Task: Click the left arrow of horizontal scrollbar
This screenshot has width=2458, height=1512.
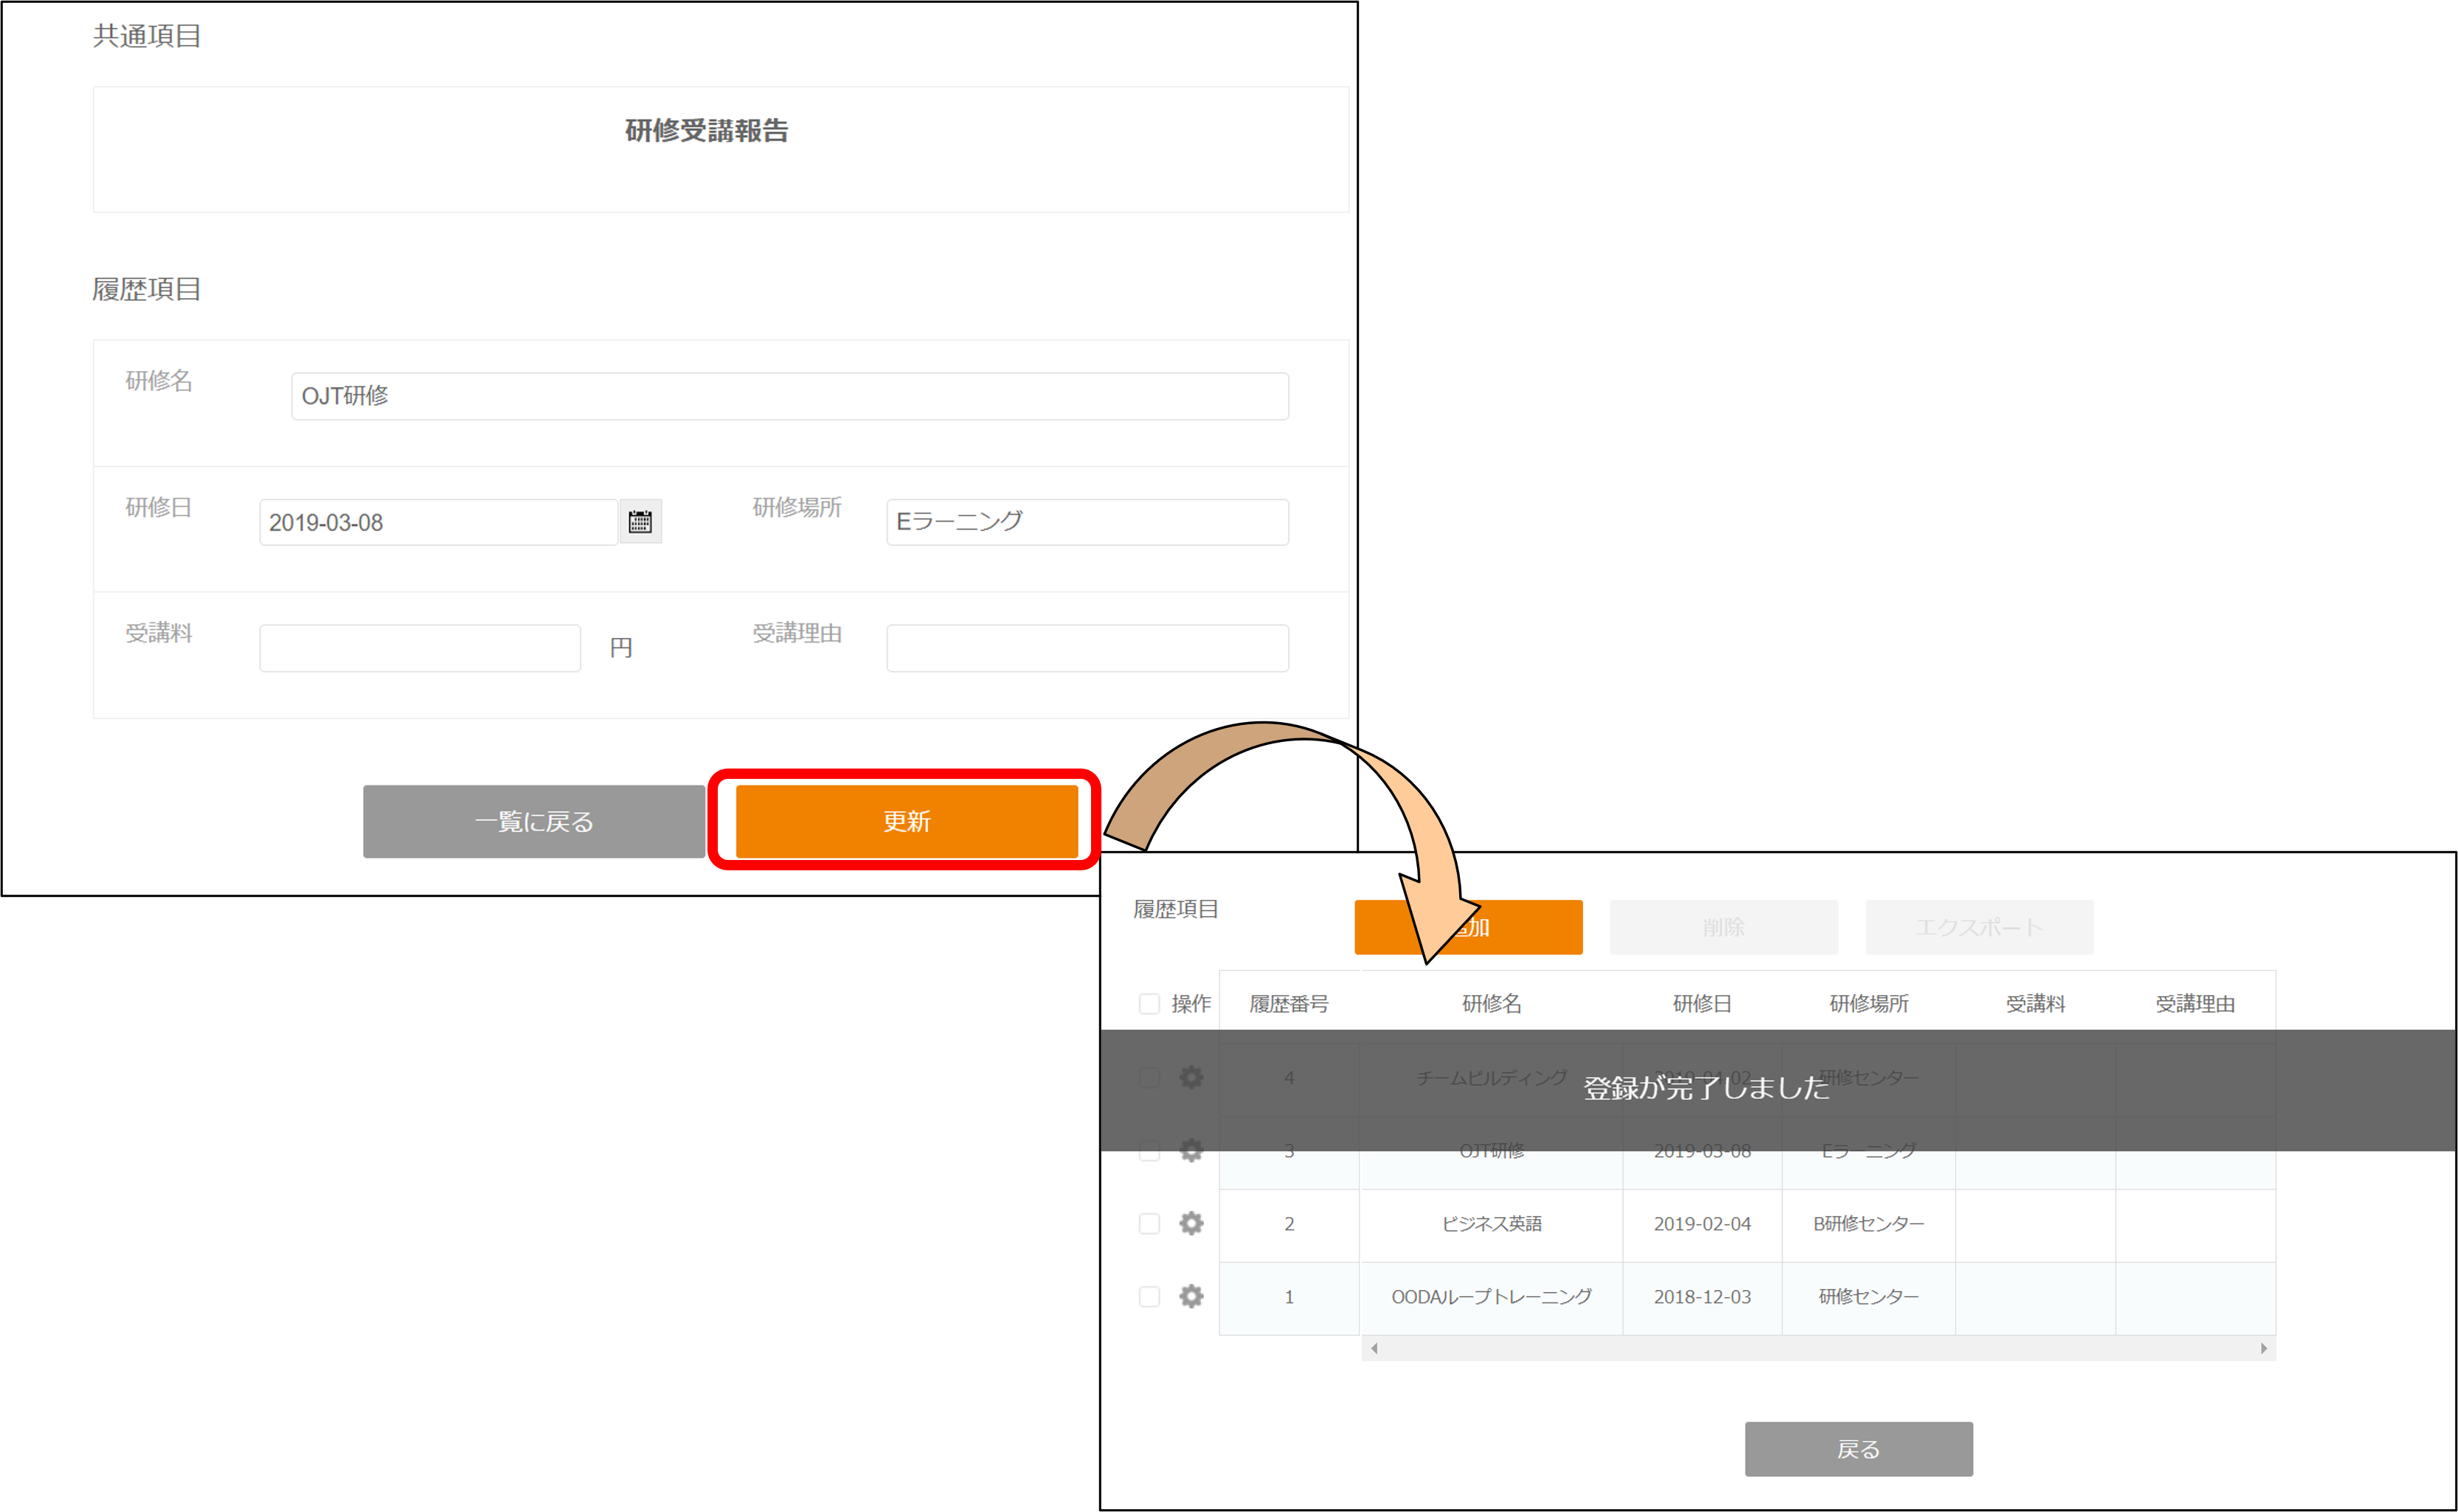Action: [1374, 1348]
